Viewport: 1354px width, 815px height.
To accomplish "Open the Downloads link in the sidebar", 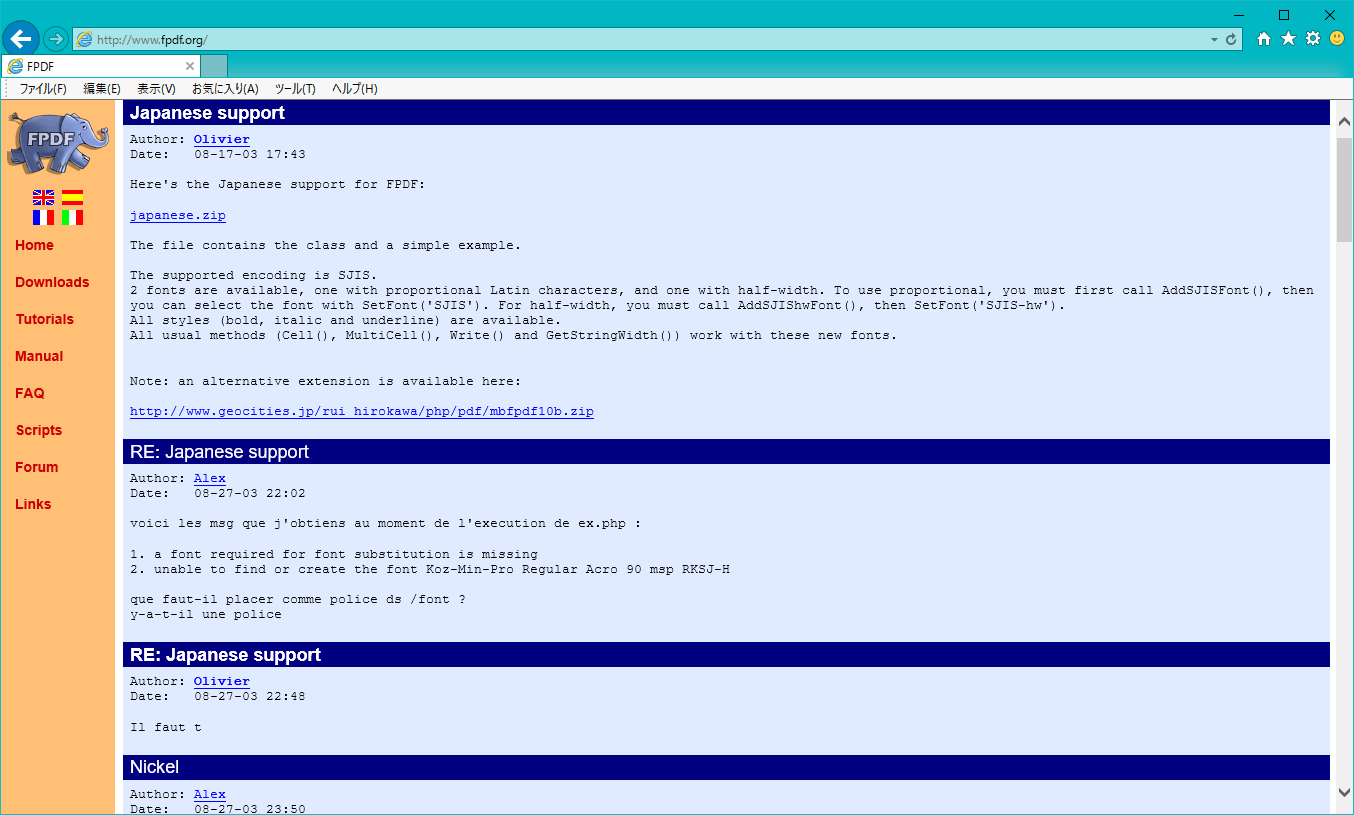I will (52, 282).
